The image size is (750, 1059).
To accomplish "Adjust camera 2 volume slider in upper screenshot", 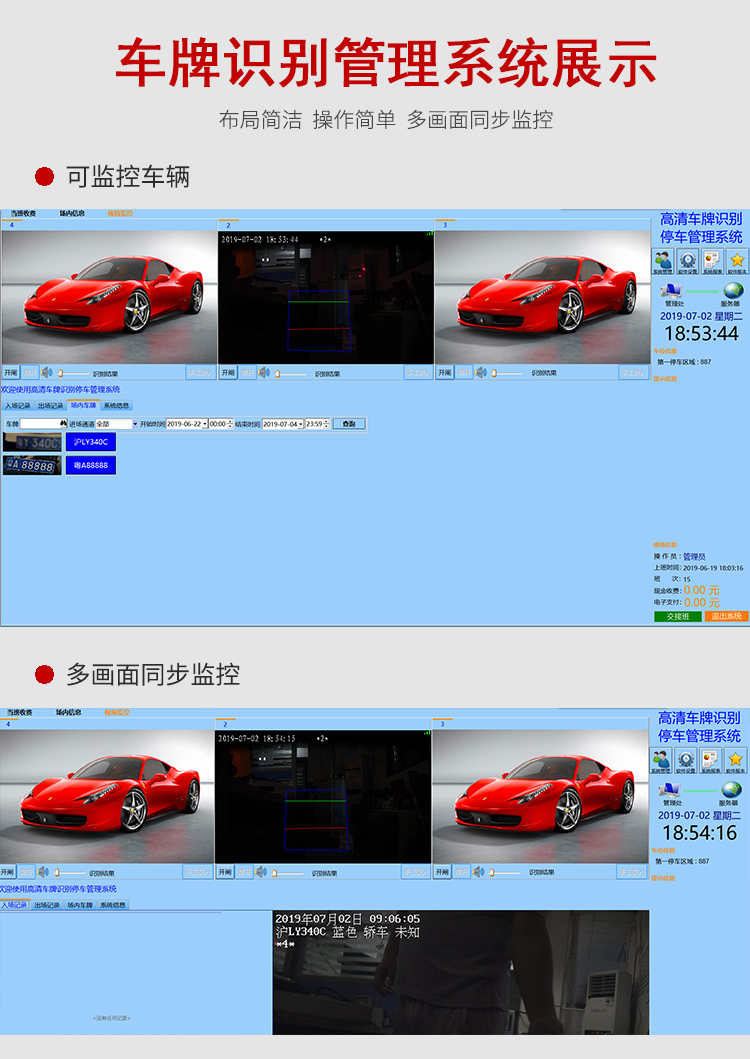I will [291, 373].
